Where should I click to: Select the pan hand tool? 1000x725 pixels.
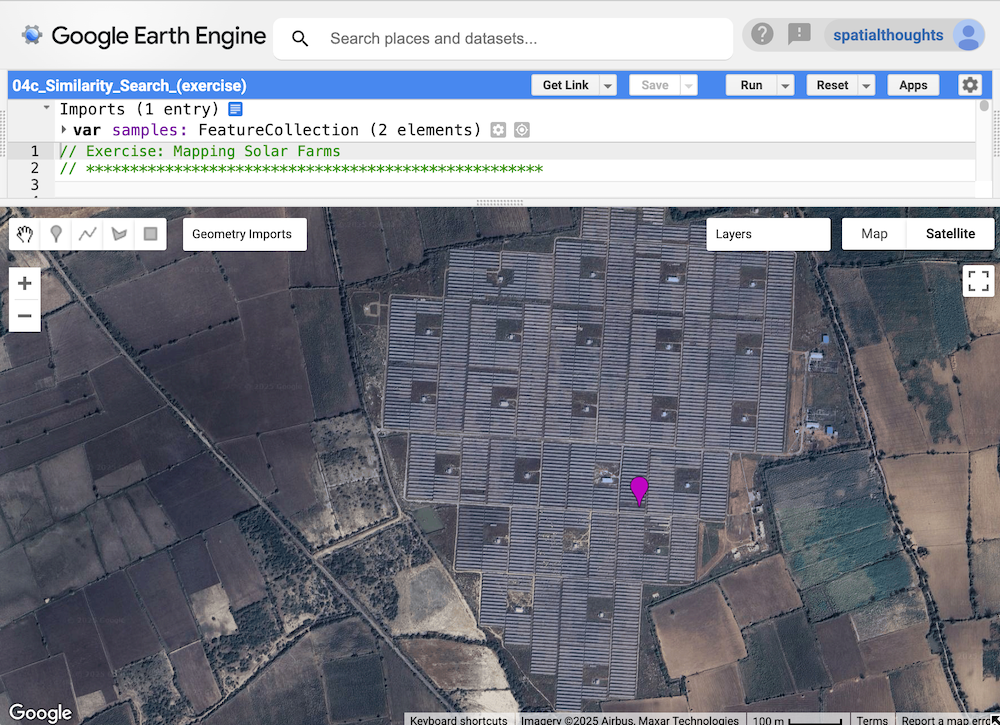[x=26, y=234]
